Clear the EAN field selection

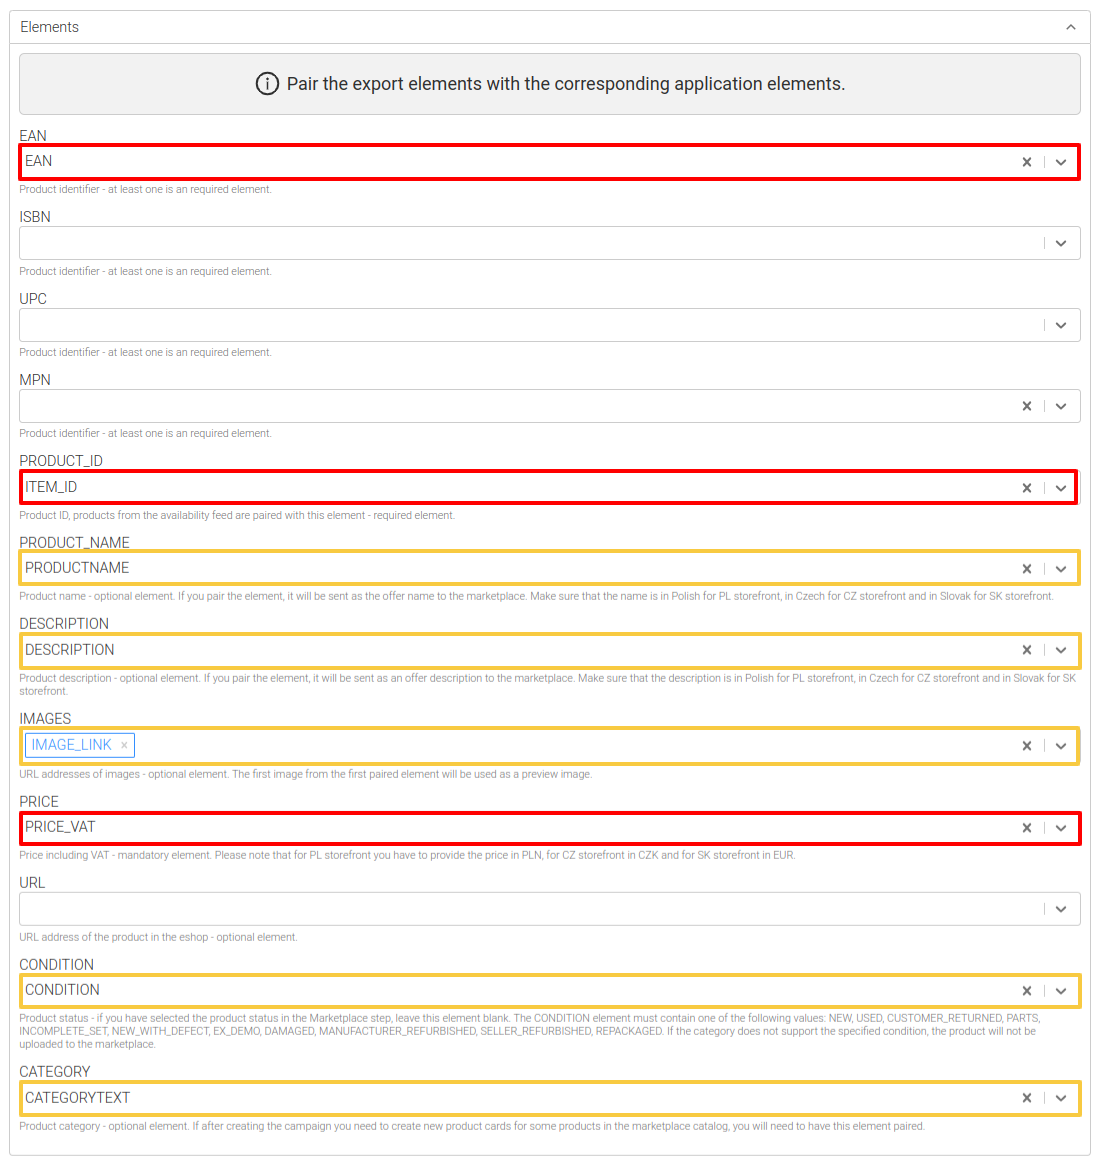pos(1026,162)
